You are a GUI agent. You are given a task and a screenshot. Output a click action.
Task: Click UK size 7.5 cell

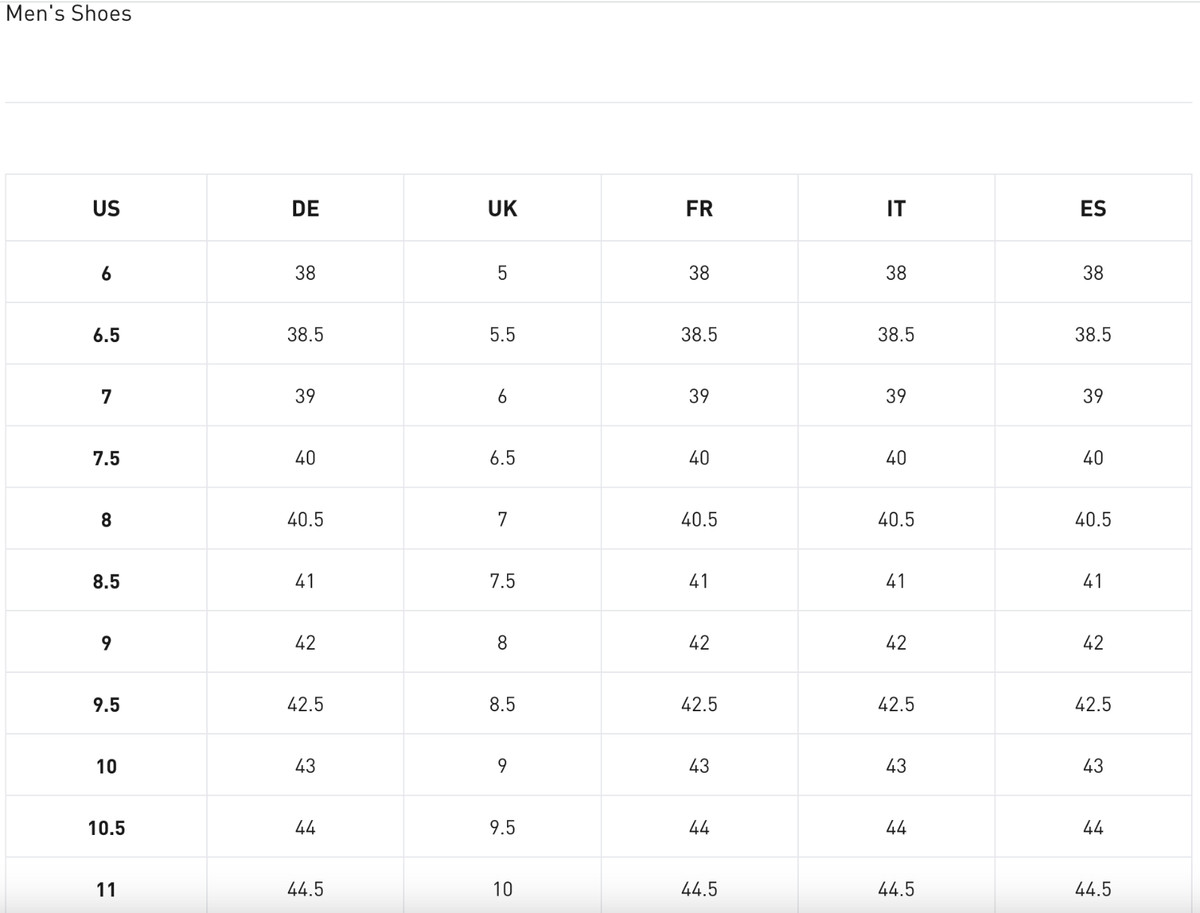[x=502, y=581]
